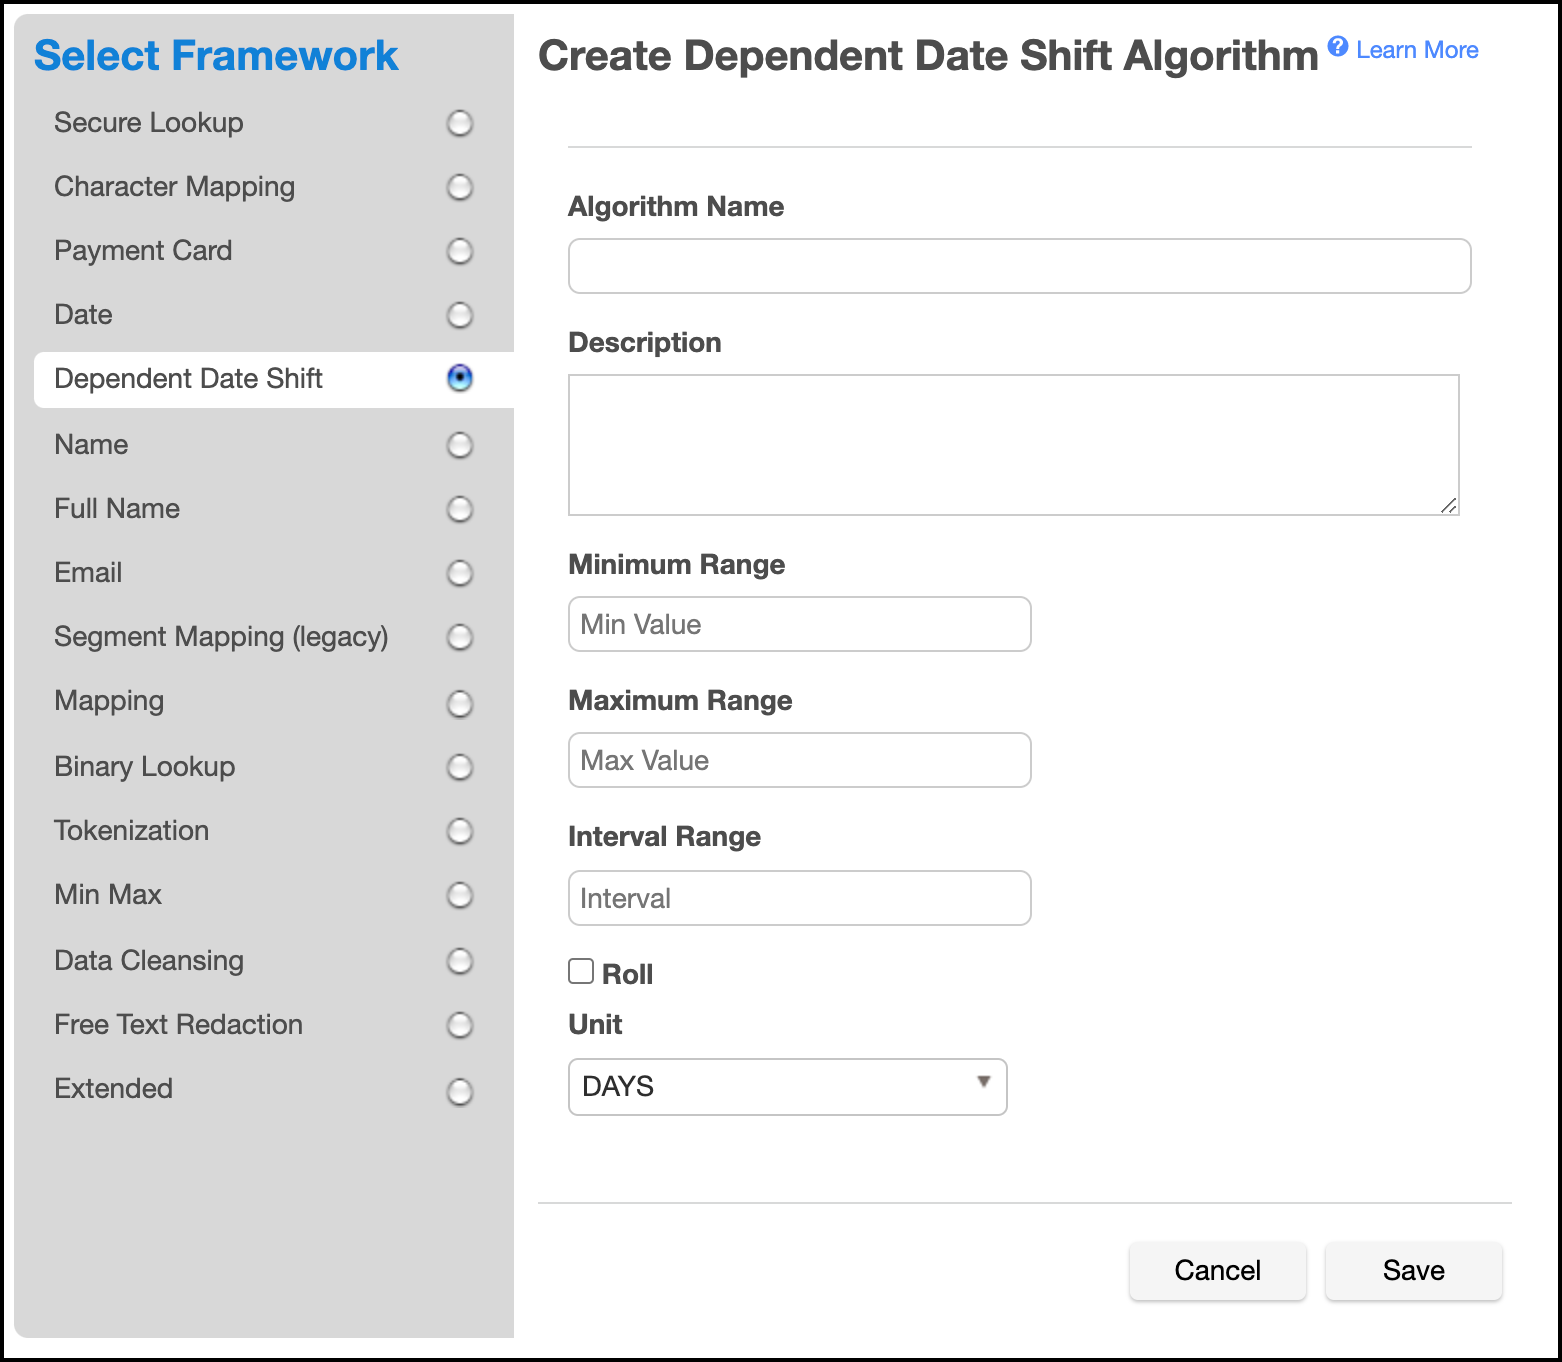Pick the Binary Lookup radio option
1562x1362 pixels.
pyautogui.click(x=459, y=767)
